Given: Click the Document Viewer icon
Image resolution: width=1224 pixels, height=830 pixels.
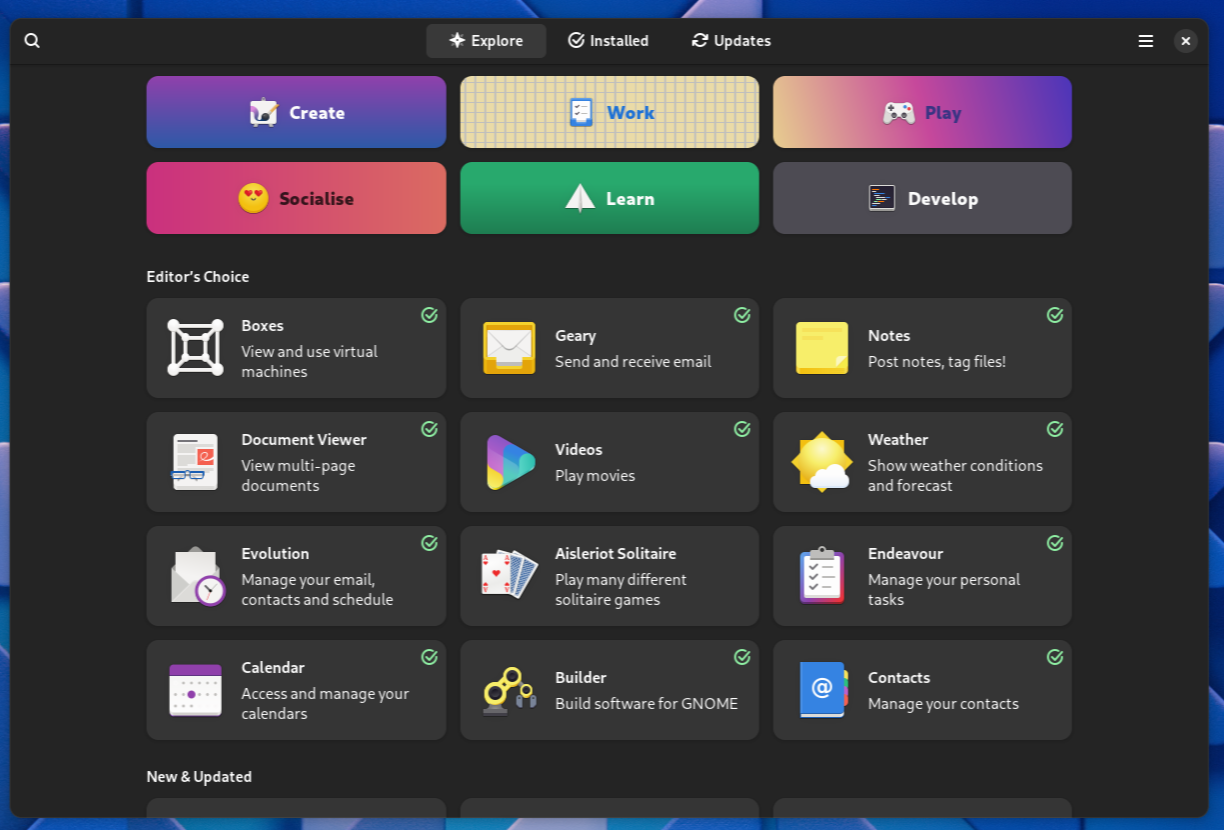Looking at the screenshot, I should coord(195,462).
